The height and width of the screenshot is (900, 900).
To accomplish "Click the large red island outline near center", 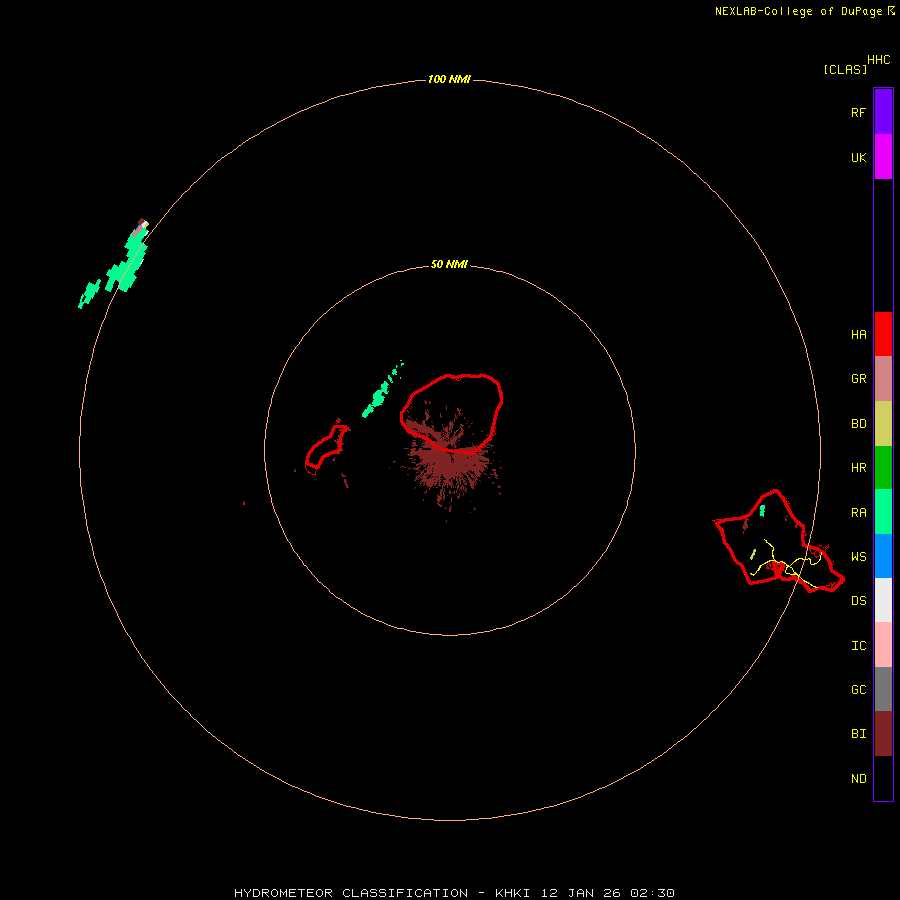I will click(452, 412).
